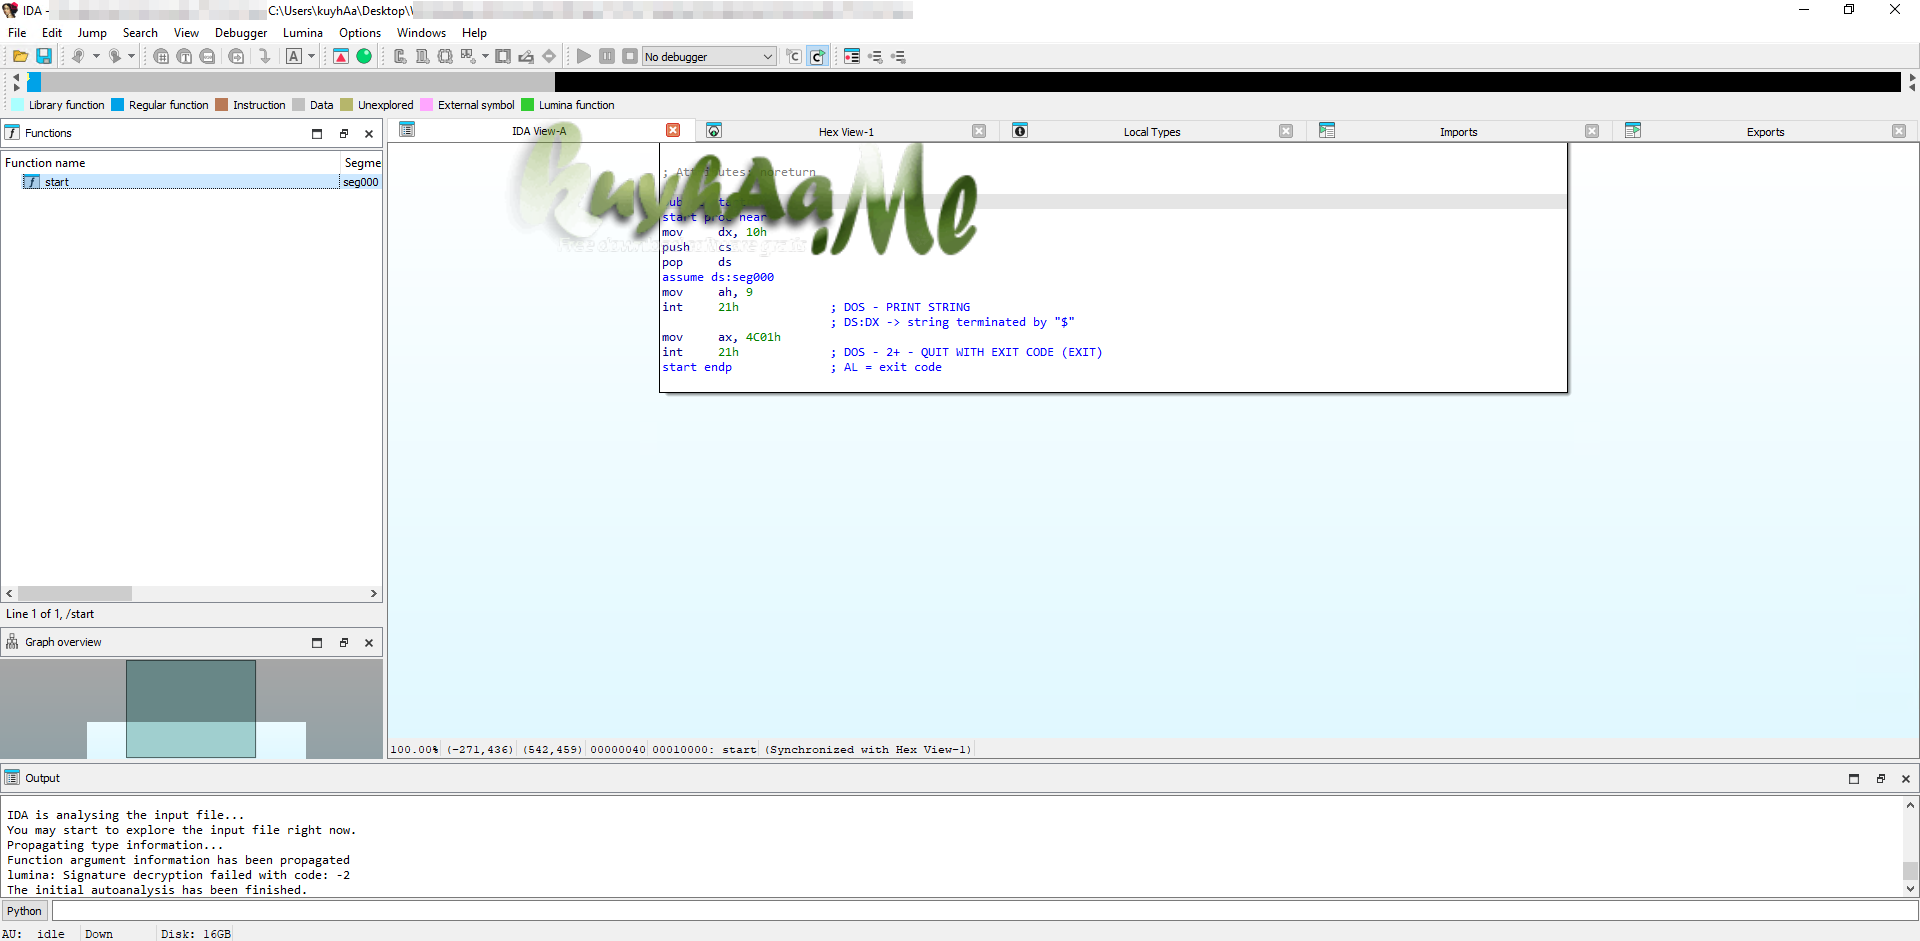The height and width of the screenshot is (941, 1920).
Task: Click the navigation band left arrow
Action: point(16,76)
